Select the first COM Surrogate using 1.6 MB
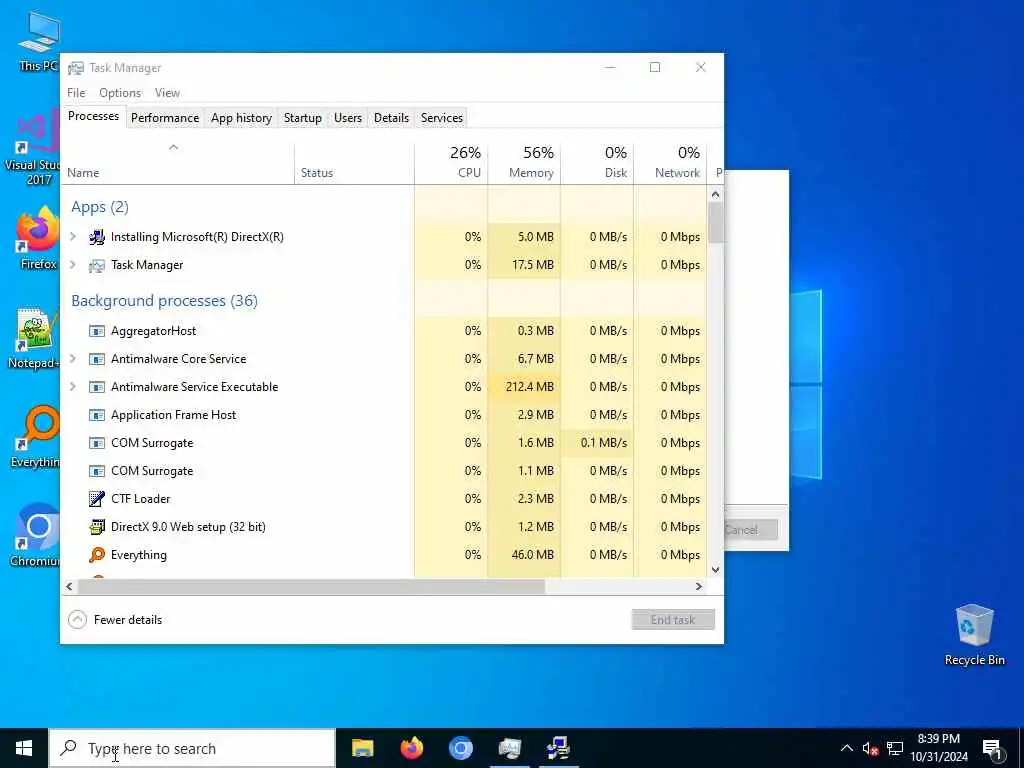1024x768 pixels. click(x=383, y=443)
